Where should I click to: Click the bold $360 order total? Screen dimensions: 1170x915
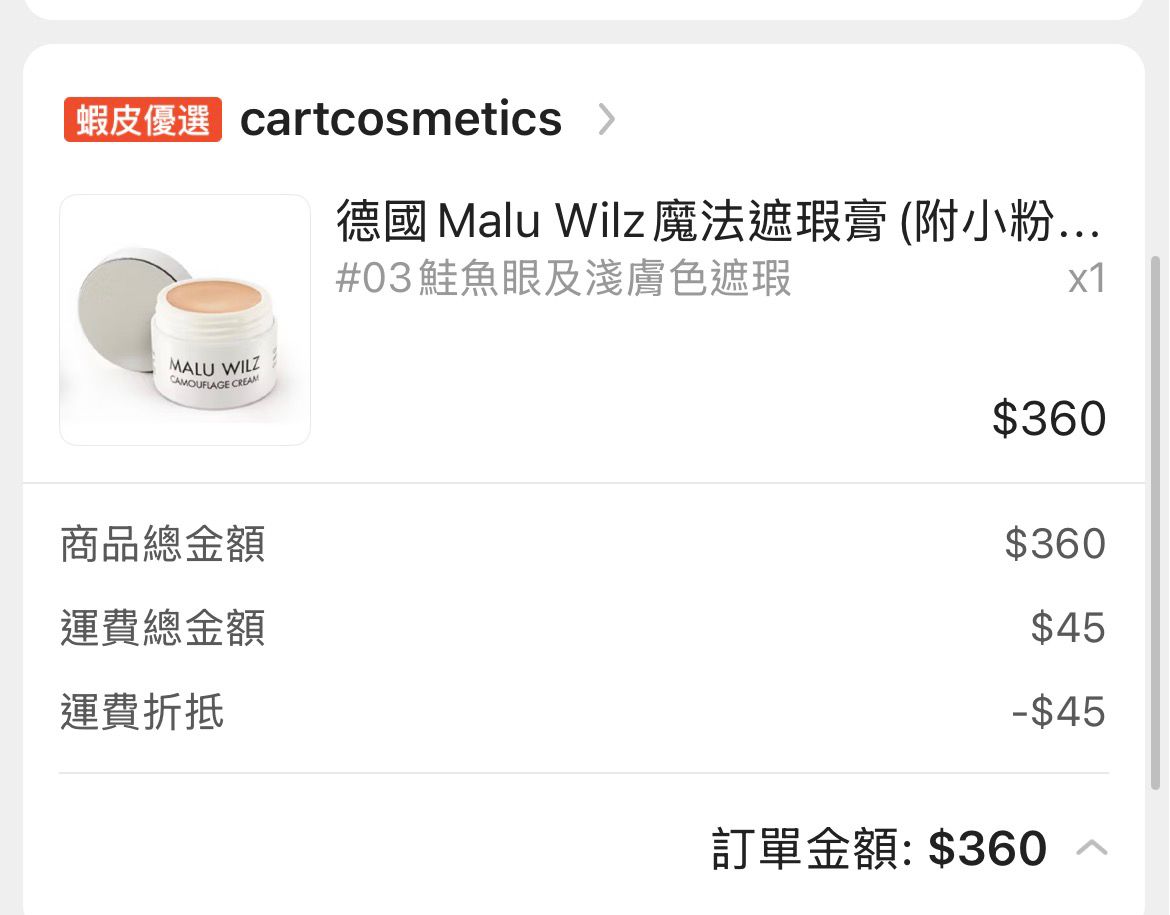click(x=987, y=849)
